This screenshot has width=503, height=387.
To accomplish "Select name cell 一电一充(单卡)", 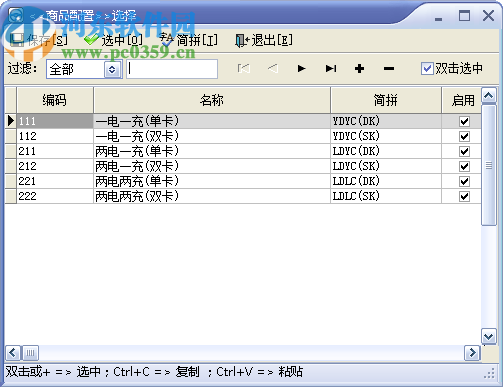I will 212,121.
